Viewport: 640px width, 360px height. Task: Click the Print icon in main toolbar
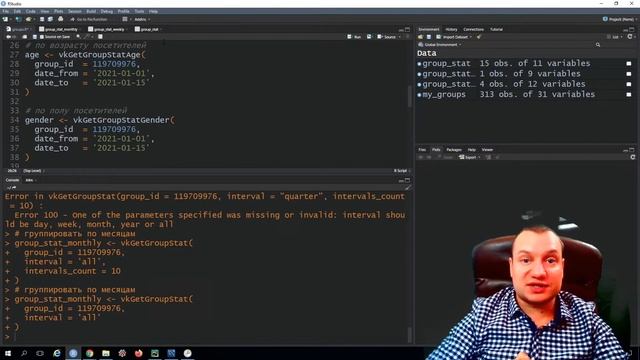pyautogui.click(x=60, y=19)
